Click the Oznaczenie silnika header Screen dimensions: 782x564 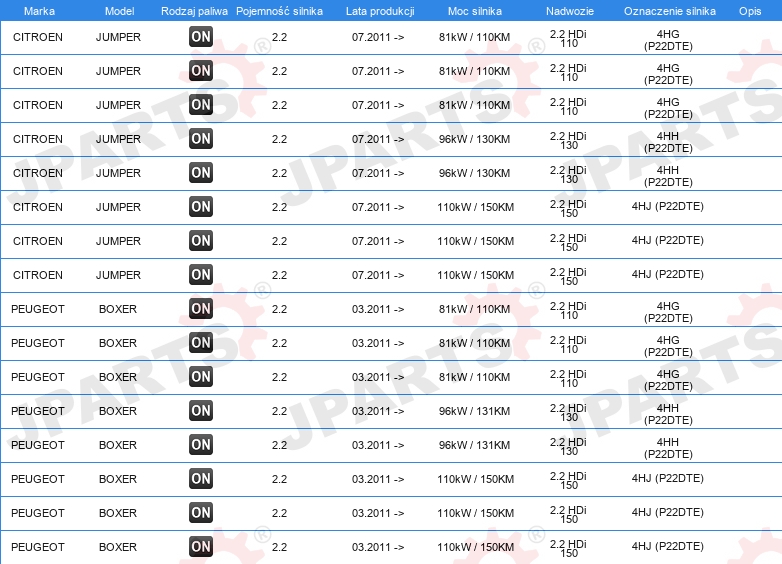[x=669, y=11]
